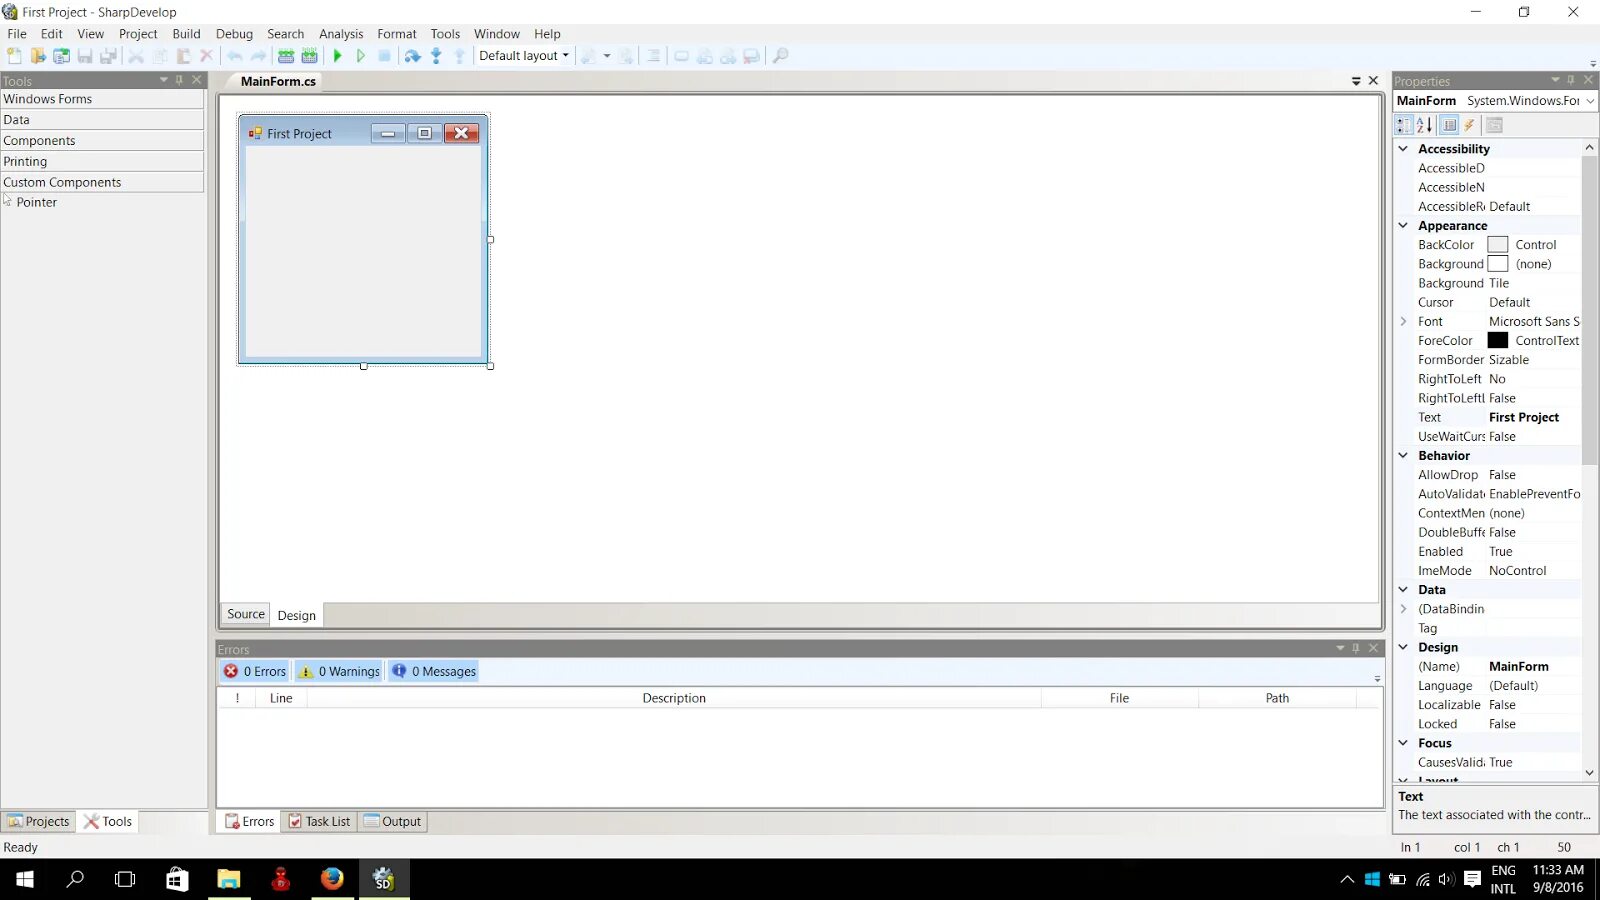Click the form icon in the First Project title bar

(255, 133)
